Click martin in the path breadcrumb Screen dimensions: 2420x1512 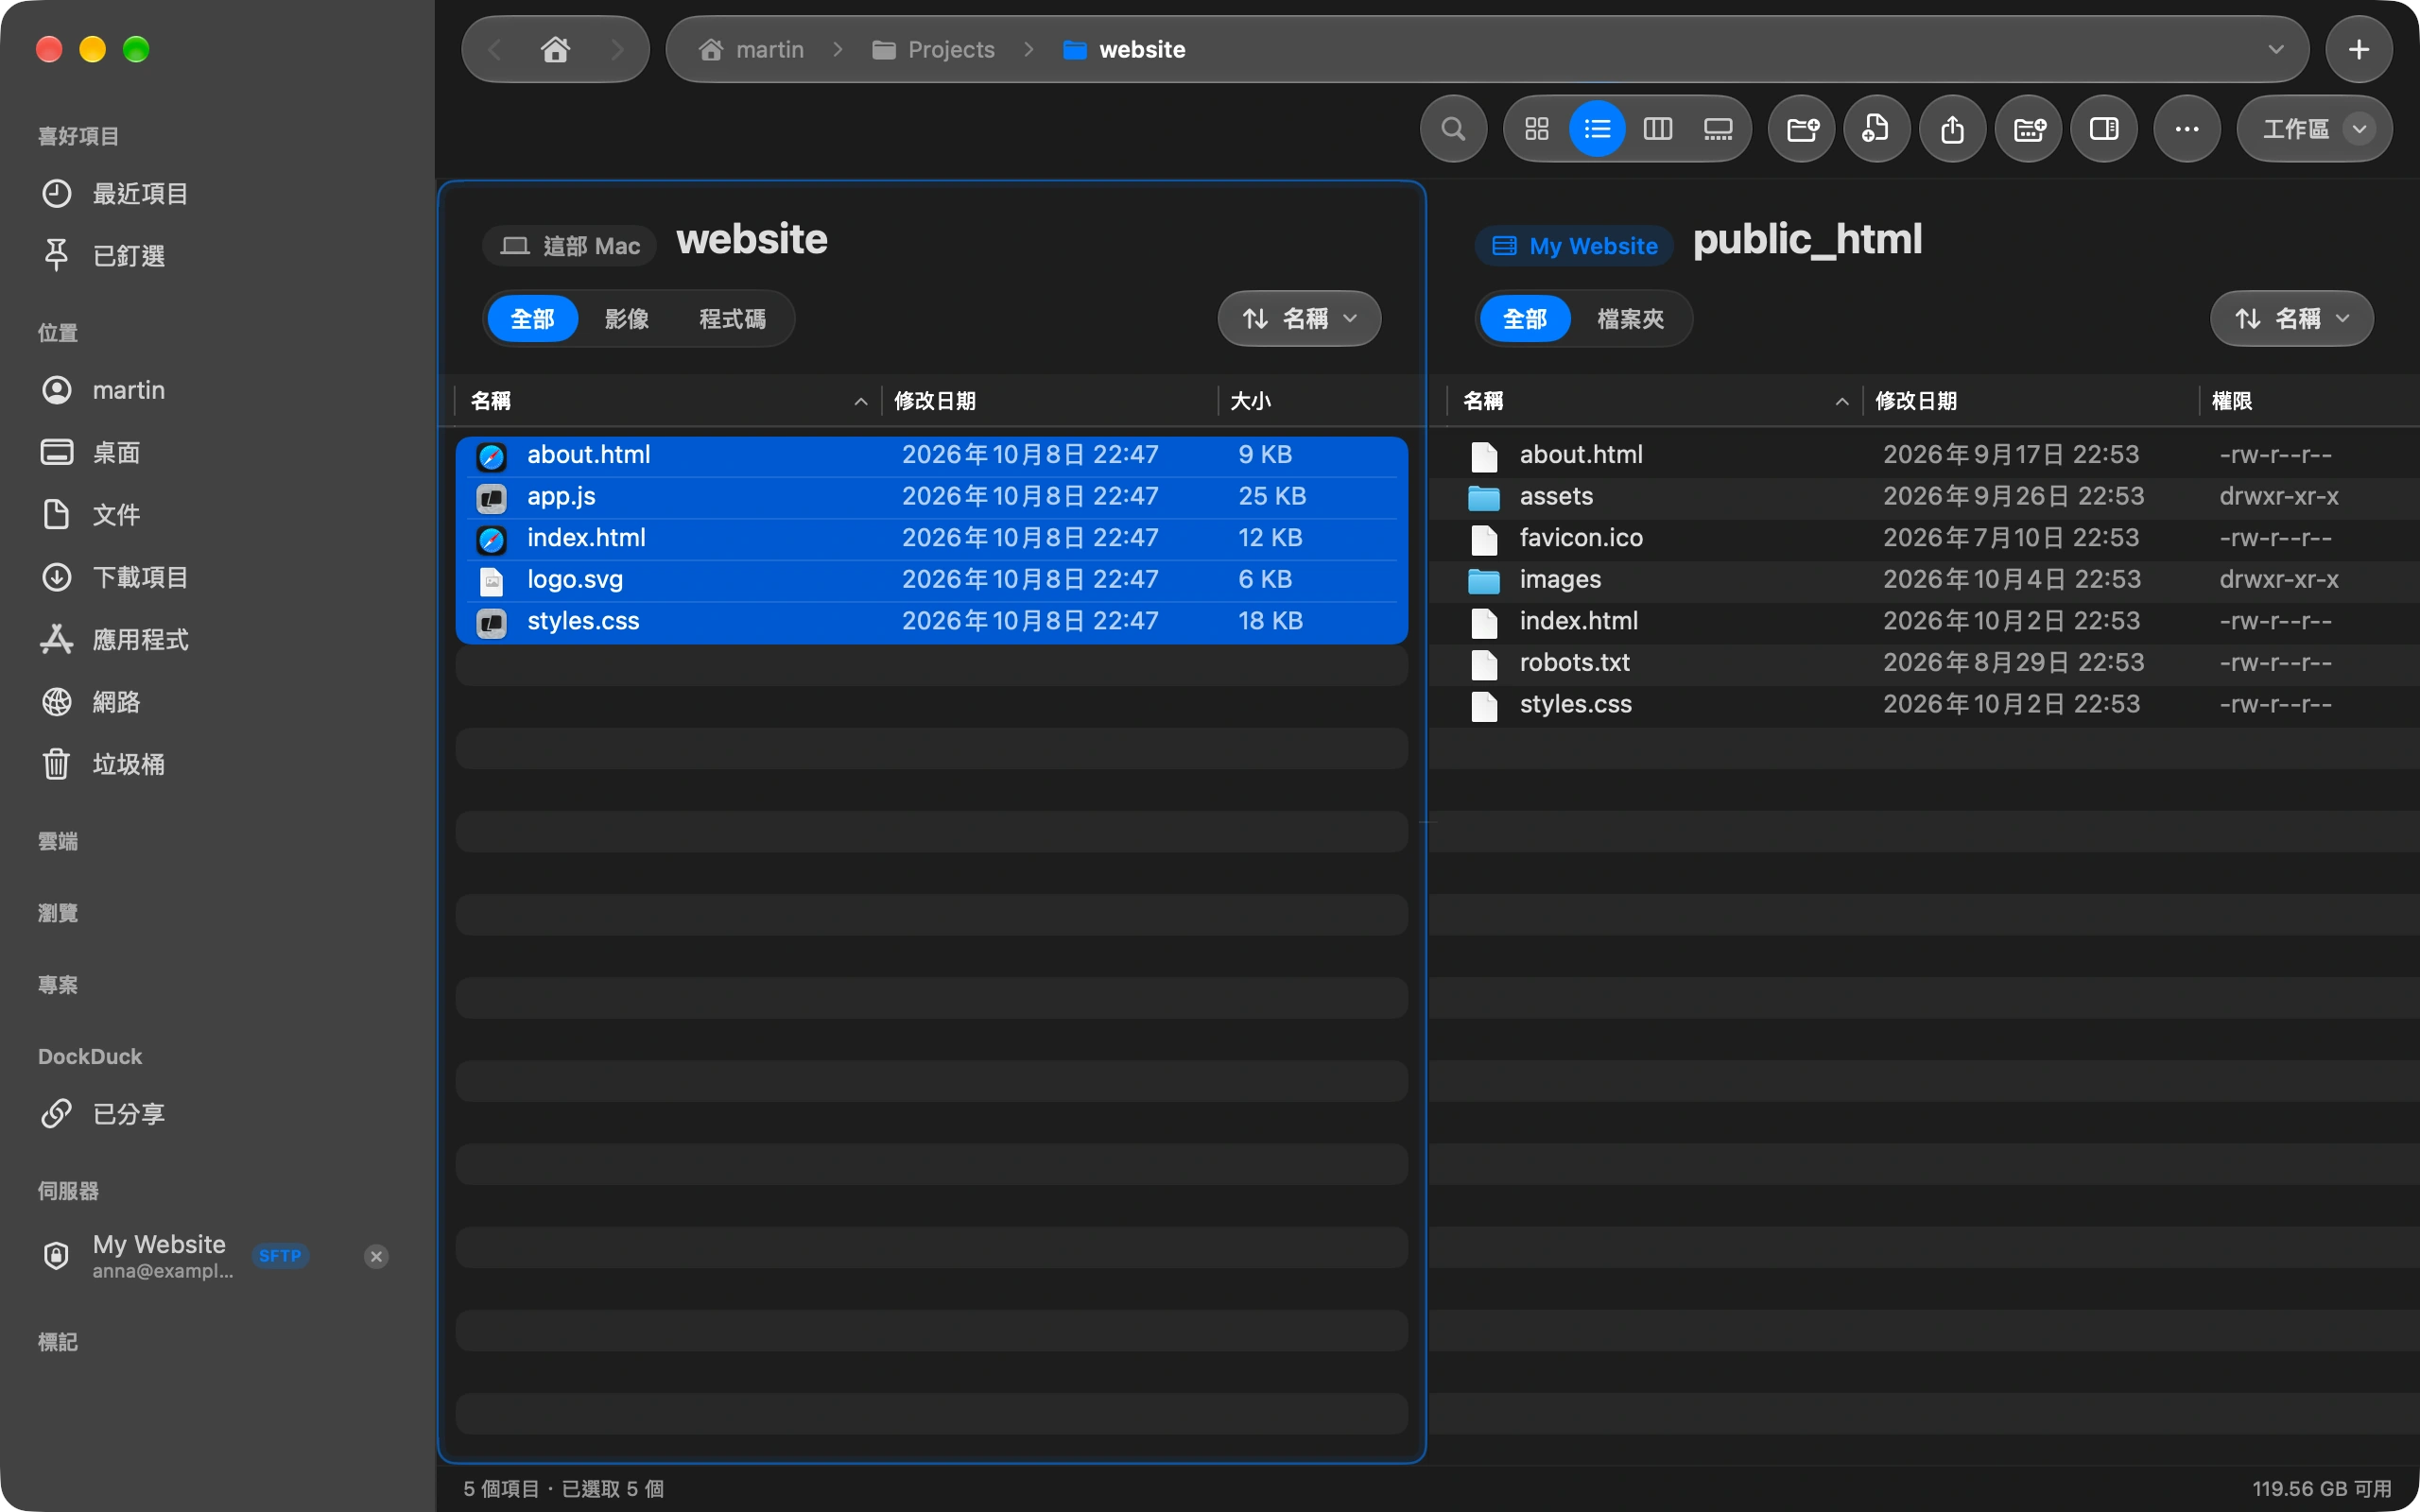pyautogui.click(x=752, y=49)
